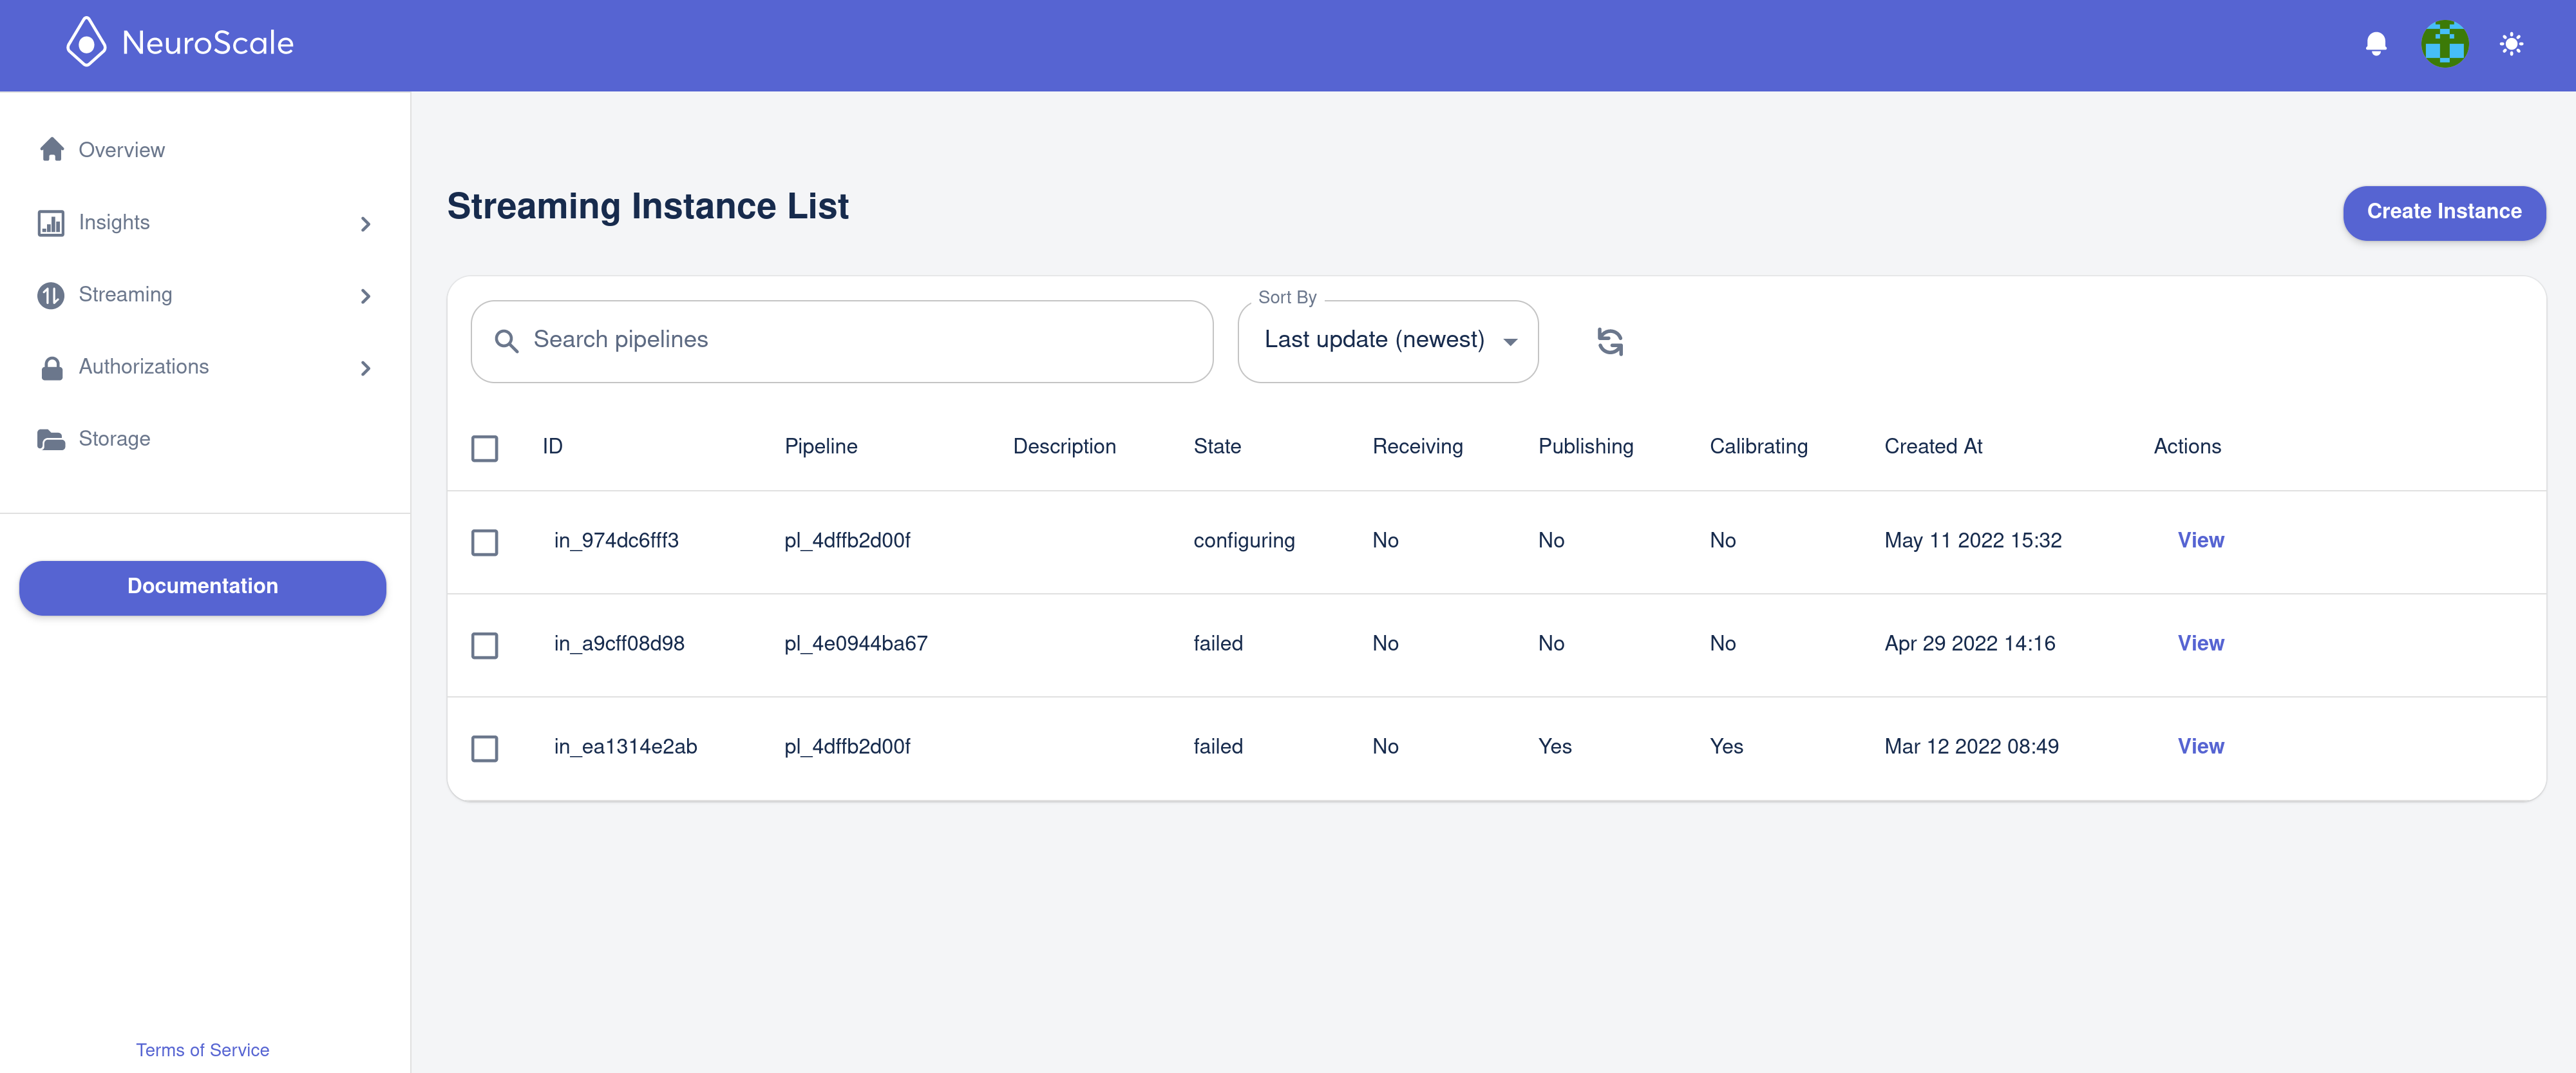Click the Pipeline column header
This screenshot has height=1073, width=2576.
tap(821, 447)
